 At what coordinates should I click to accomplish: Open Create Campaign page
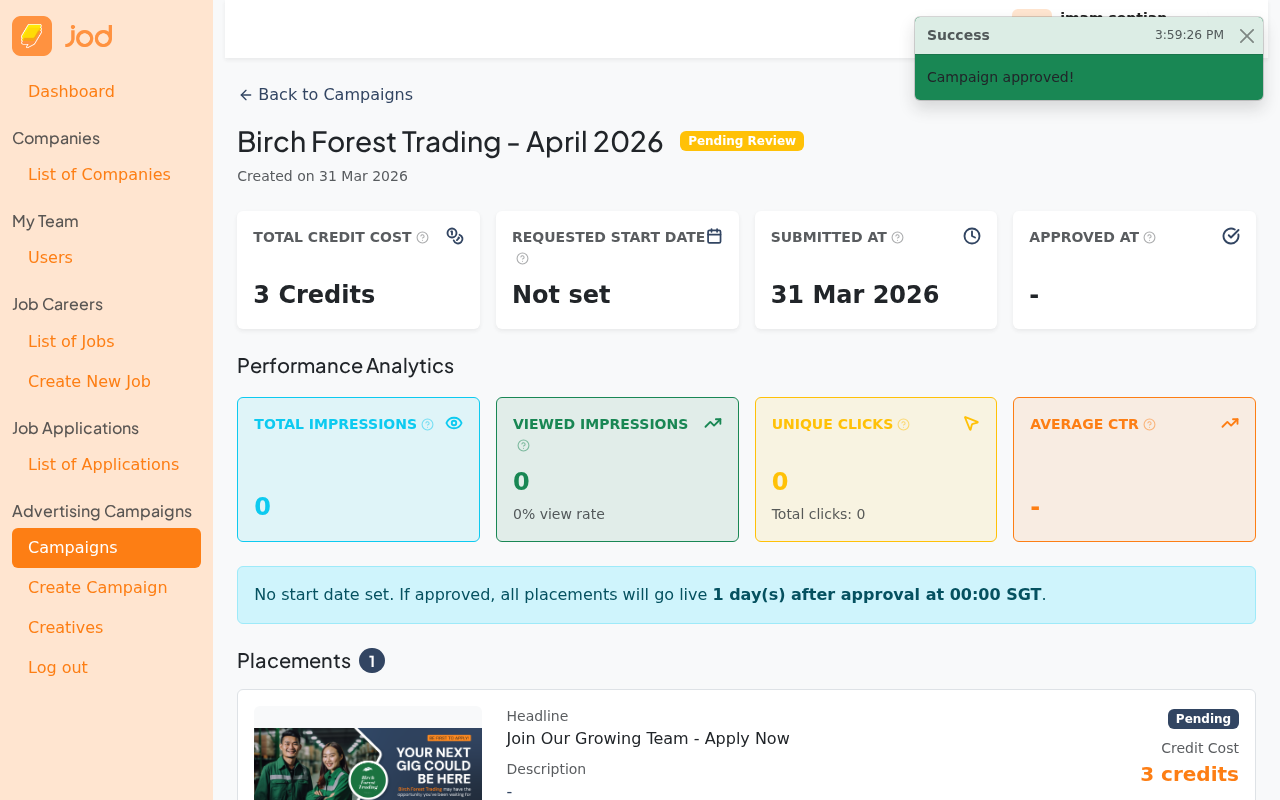pyautogui.click(x=97, y=587)
